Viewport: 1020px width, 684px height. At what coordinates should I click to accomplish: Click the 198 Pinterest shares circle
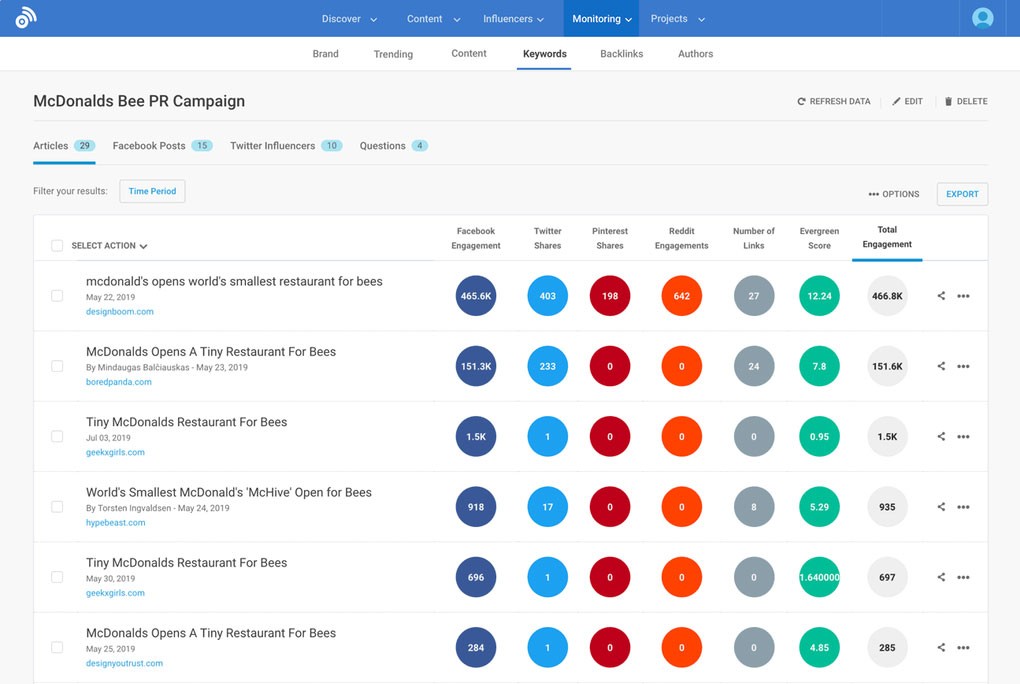(x=610, y=296)
